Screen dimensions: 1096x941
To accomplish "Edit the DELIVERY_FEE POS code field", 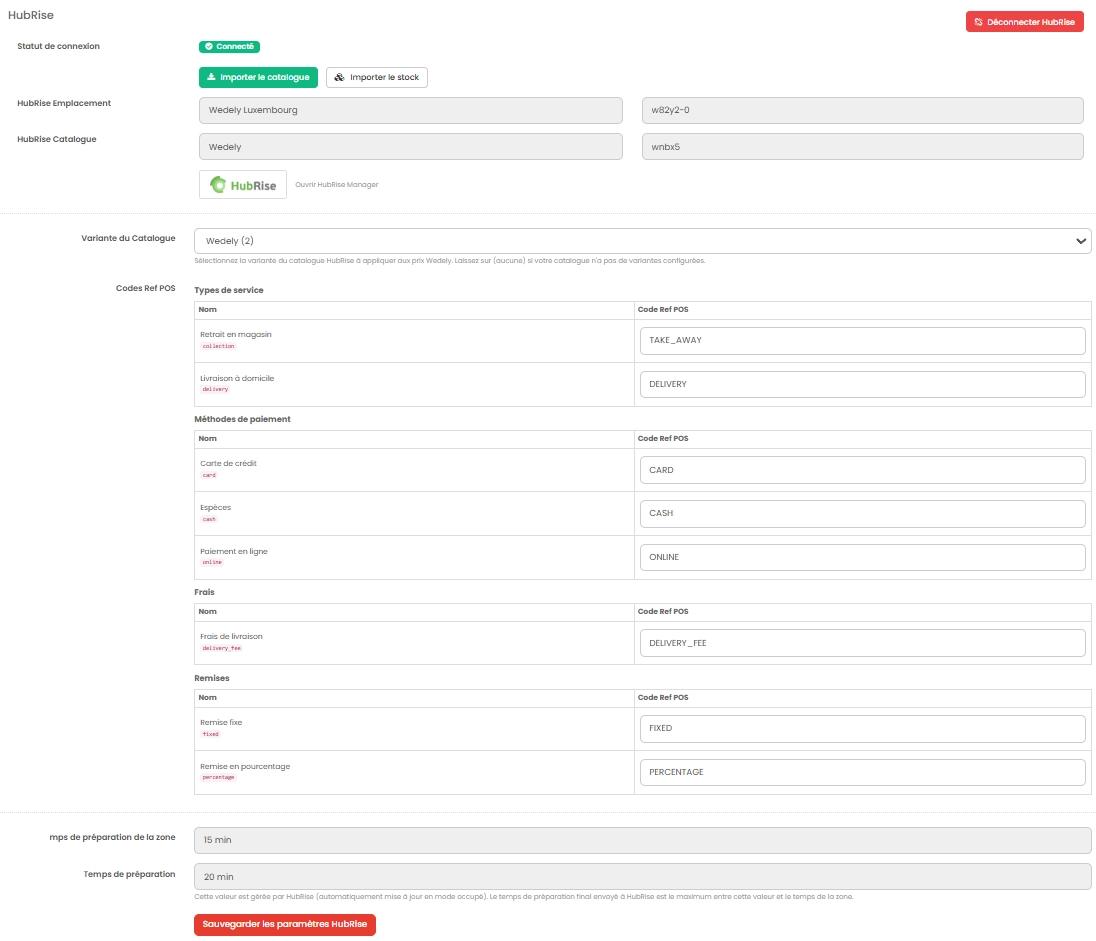I will [x=863, y=643].
